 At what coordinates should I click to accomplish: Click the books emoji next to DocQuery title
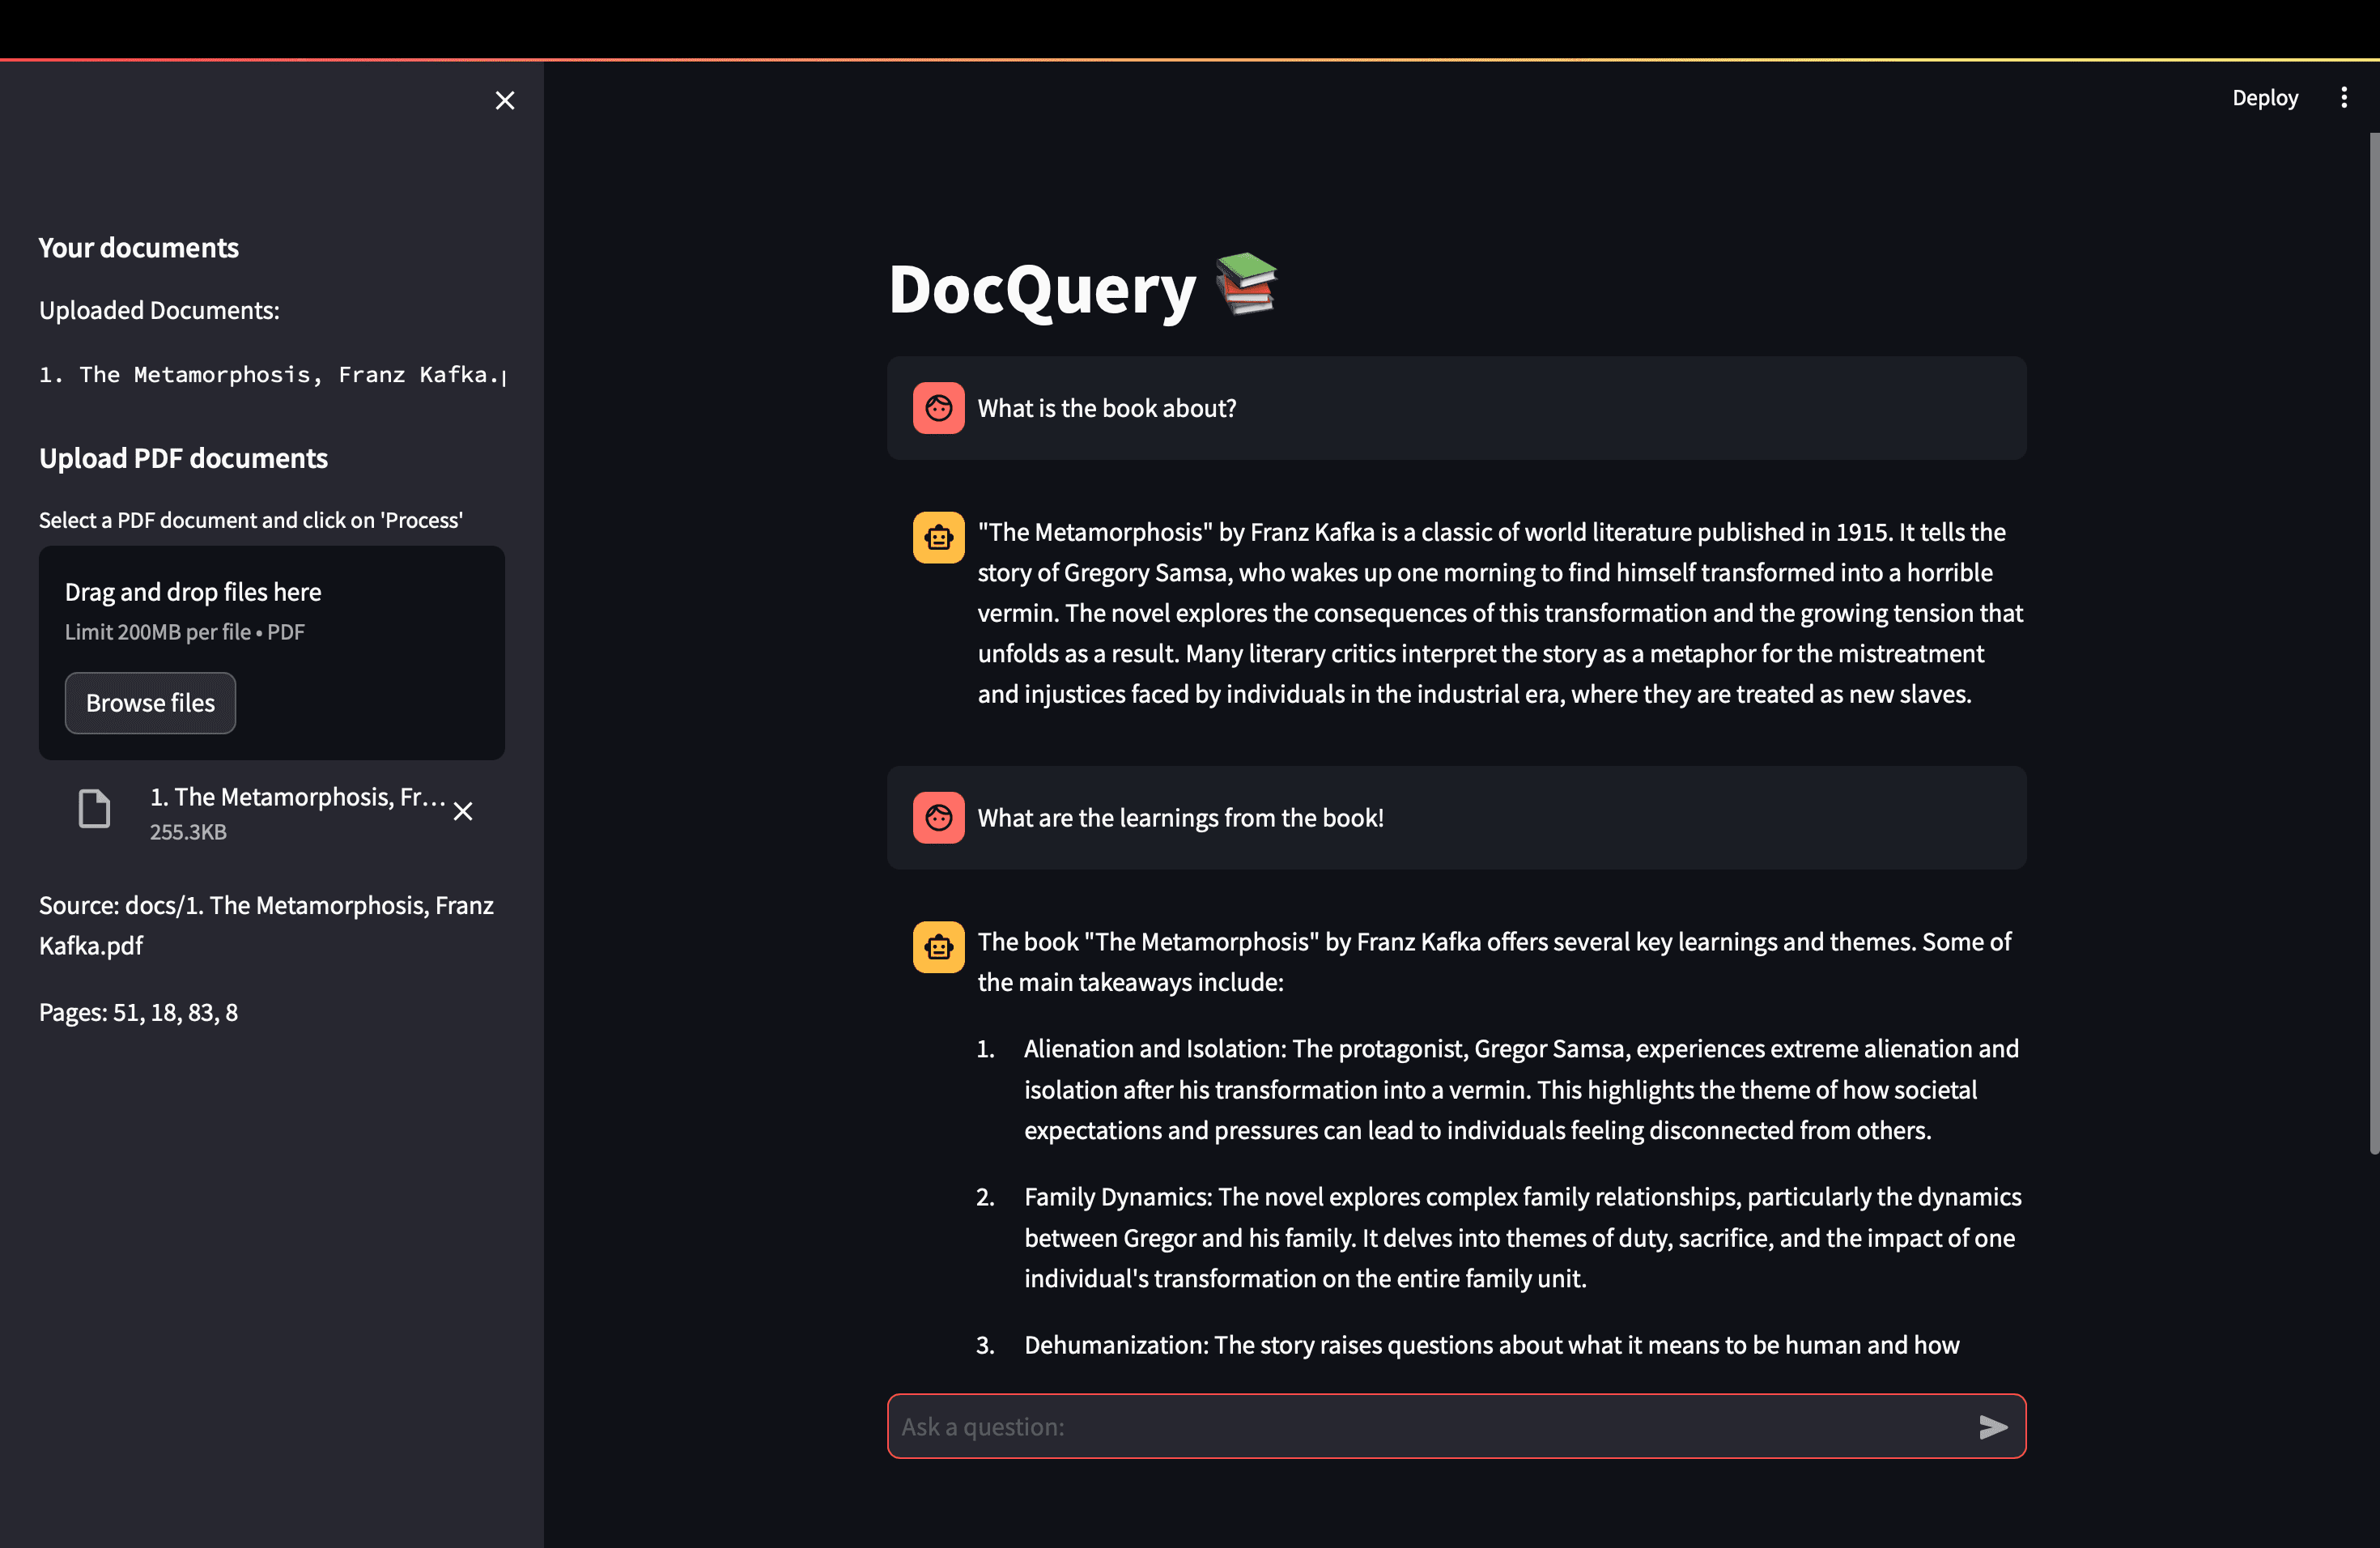pyautogui.click(x=1244, y=289)
